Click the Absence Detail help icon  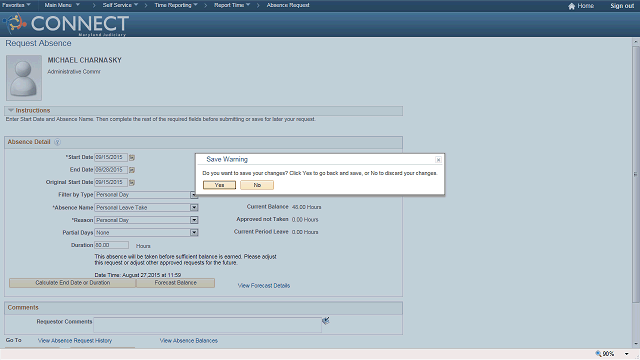57,142
